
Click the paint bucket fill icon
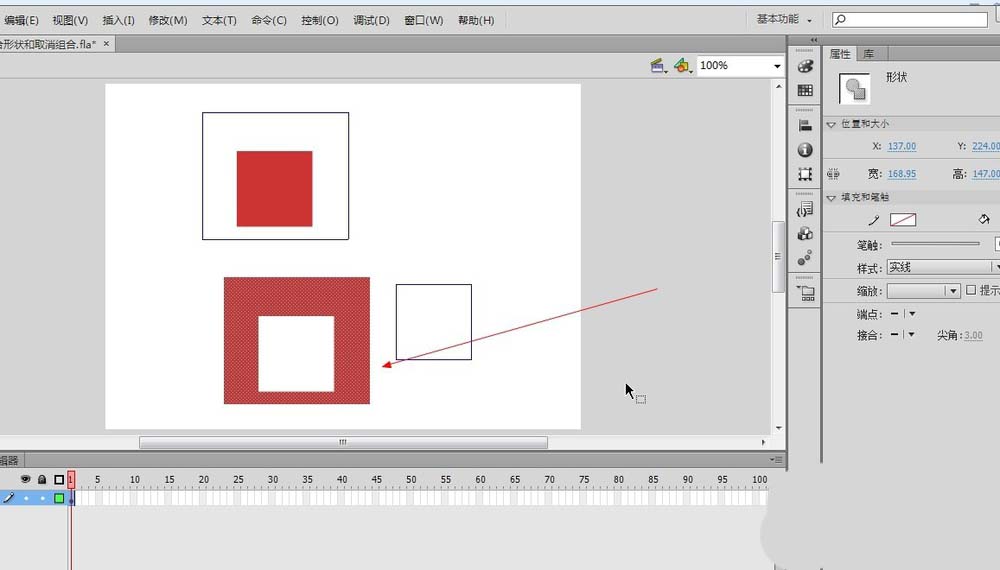coord(984,219)
